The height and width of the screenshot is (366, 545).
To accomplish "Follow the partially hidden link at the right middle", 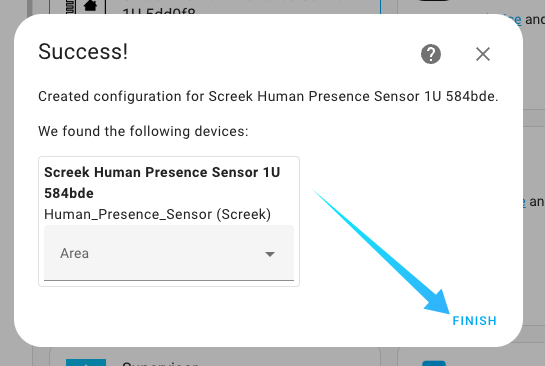I will pos(521,202).
